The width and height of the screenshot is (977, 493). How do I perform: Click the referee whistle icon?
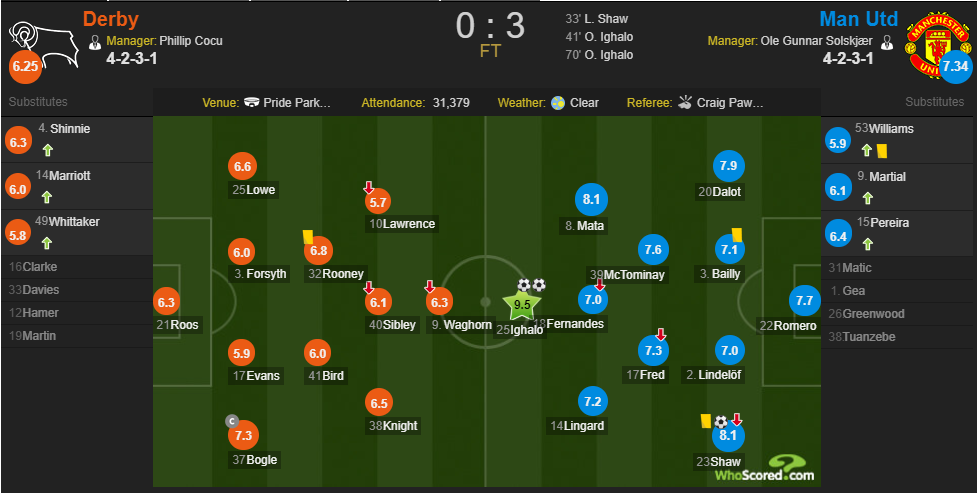coord(685,102)
